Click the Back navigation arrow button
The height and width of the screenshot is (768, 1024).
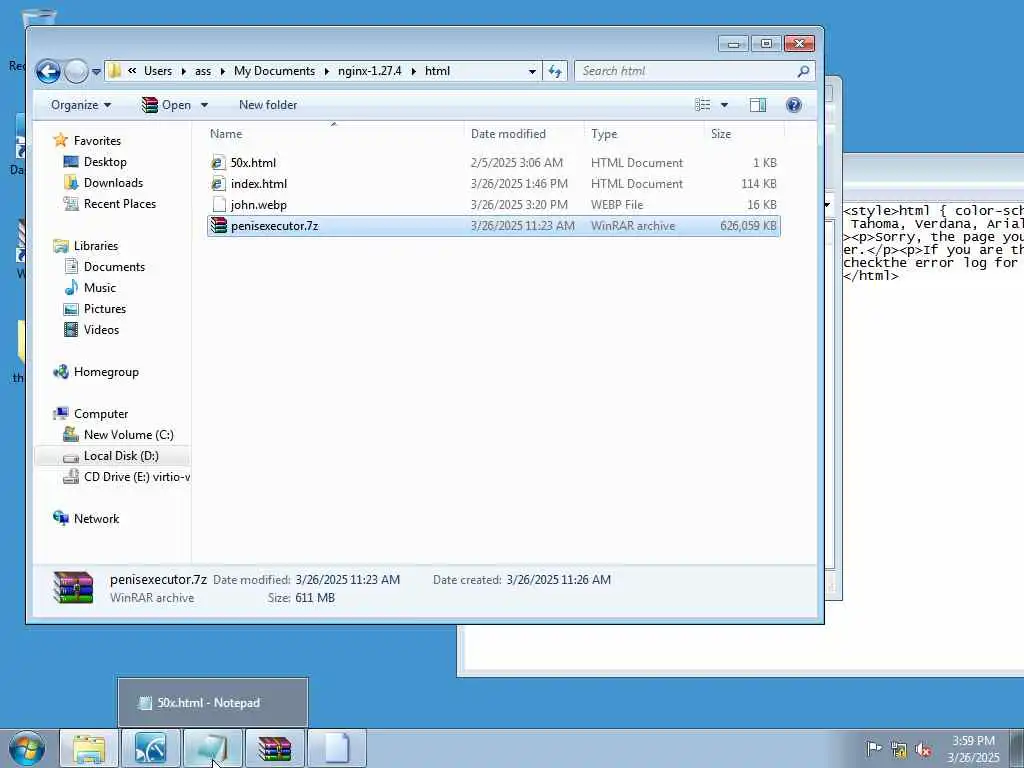48,71
